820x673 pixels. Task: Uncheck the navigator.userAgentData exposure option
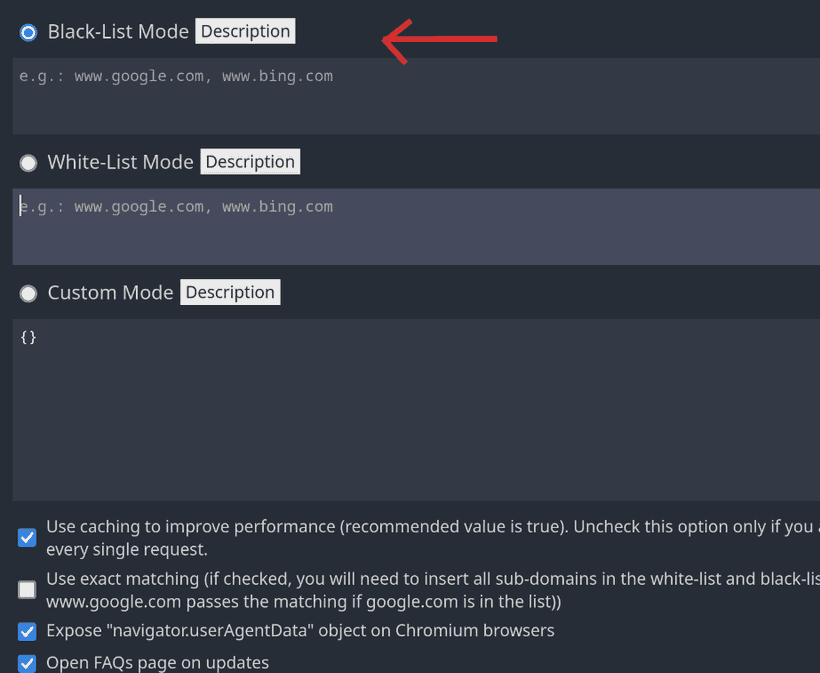tap(26, 631)
